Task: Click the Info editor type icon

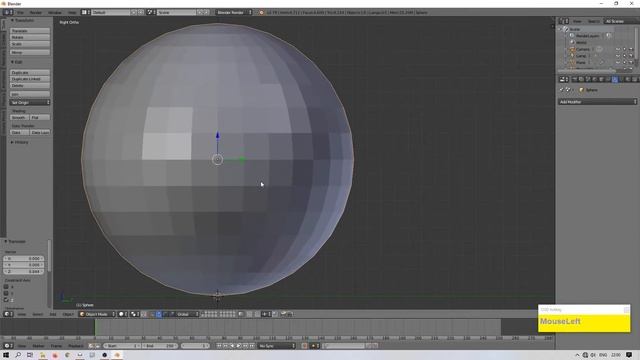Action: tap(8, 12)
